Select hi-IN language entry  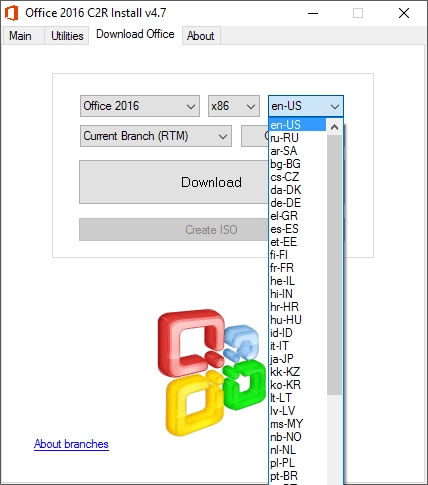point(297,294)
